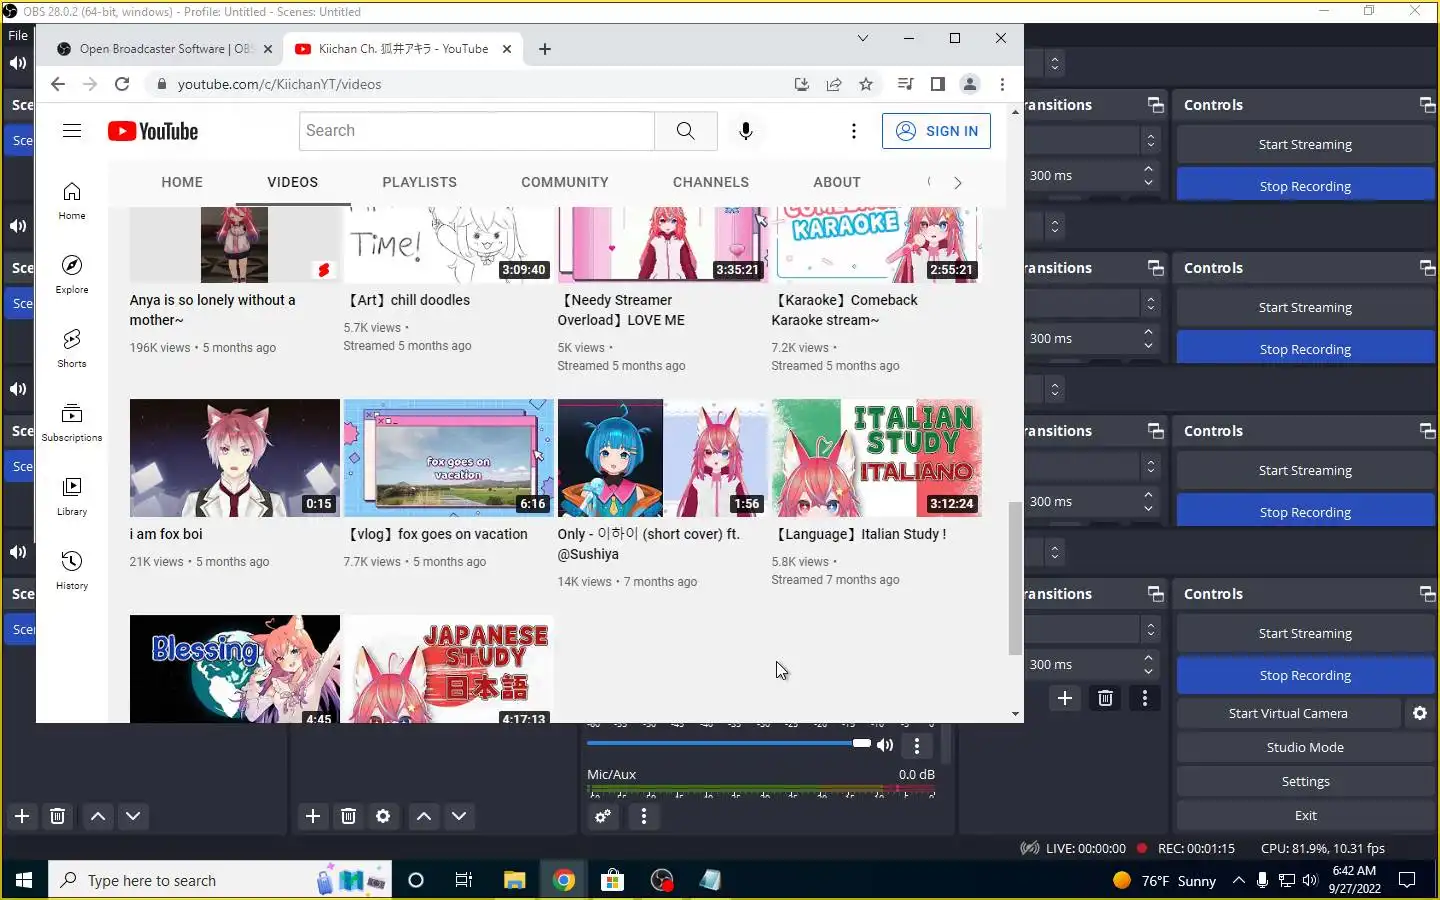Bookmark this page with the star icon
Viewport: 1440px width, 900px height.
(x=866, y=84)
